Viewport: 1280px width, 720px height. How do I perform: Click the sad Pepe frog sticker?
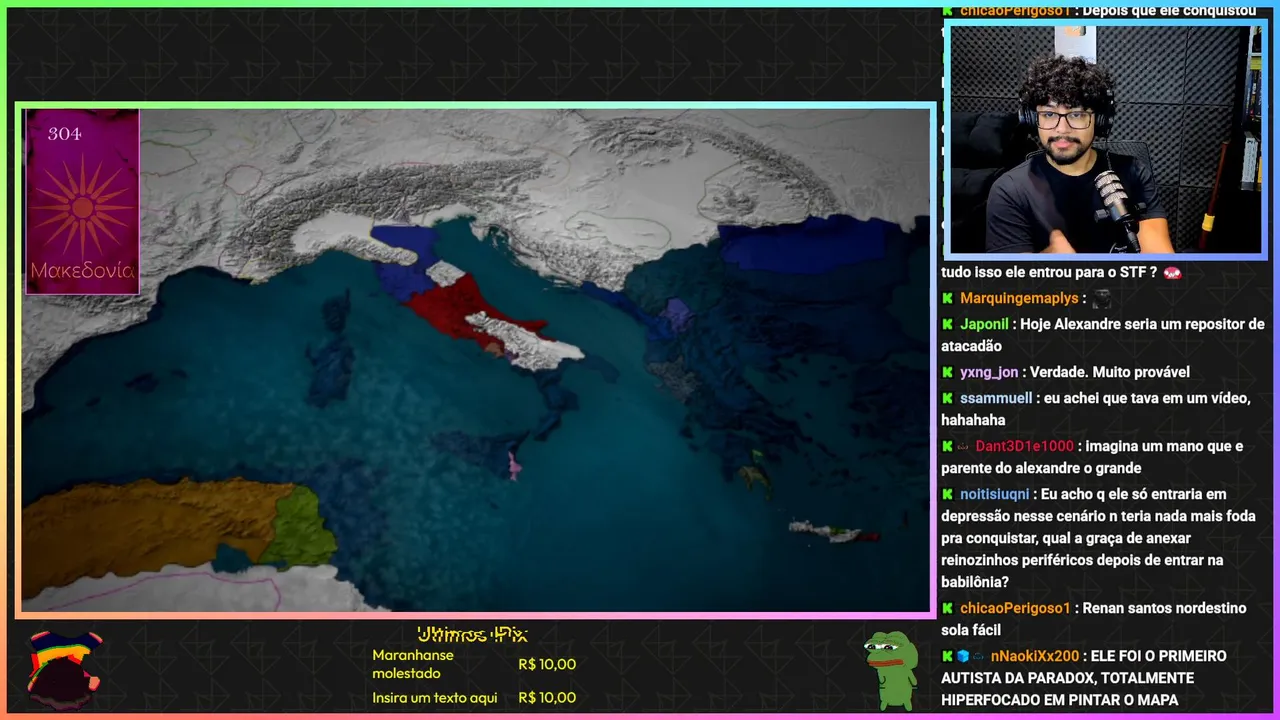coord(891,670)
